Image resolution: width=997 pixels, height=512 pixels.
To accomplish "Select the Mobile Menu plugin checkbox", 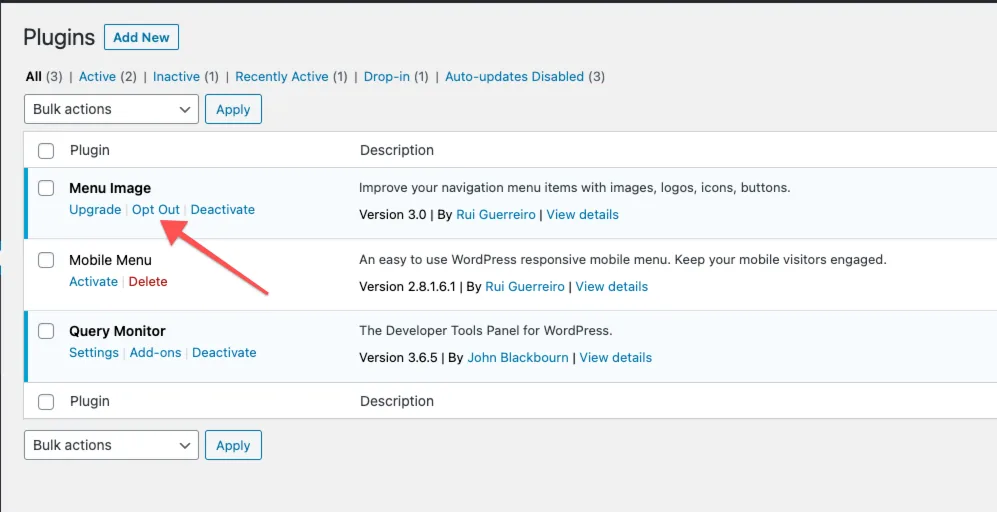I will (46, 260).
